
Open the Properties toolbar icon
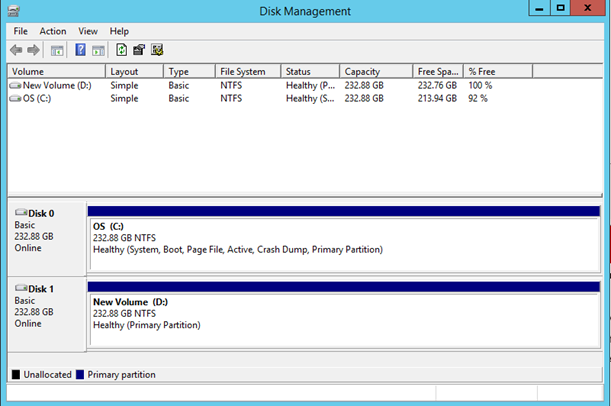point(139,50)
